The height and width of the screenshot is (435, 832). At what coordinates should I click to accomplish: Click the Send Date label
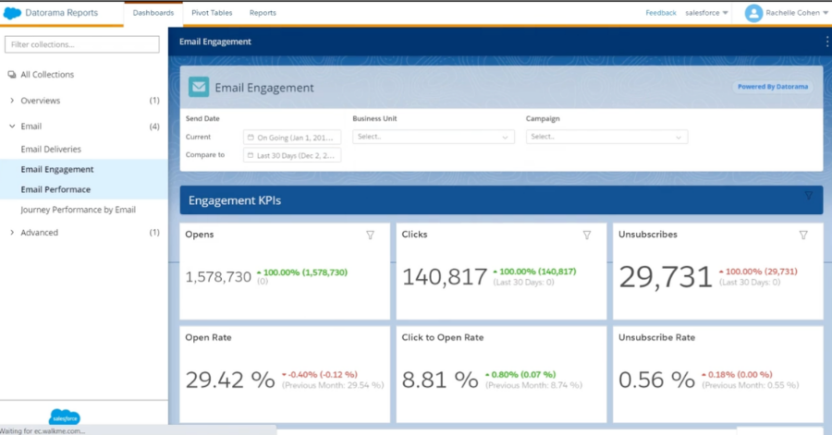pyautogui.click(x=203, y=118)
